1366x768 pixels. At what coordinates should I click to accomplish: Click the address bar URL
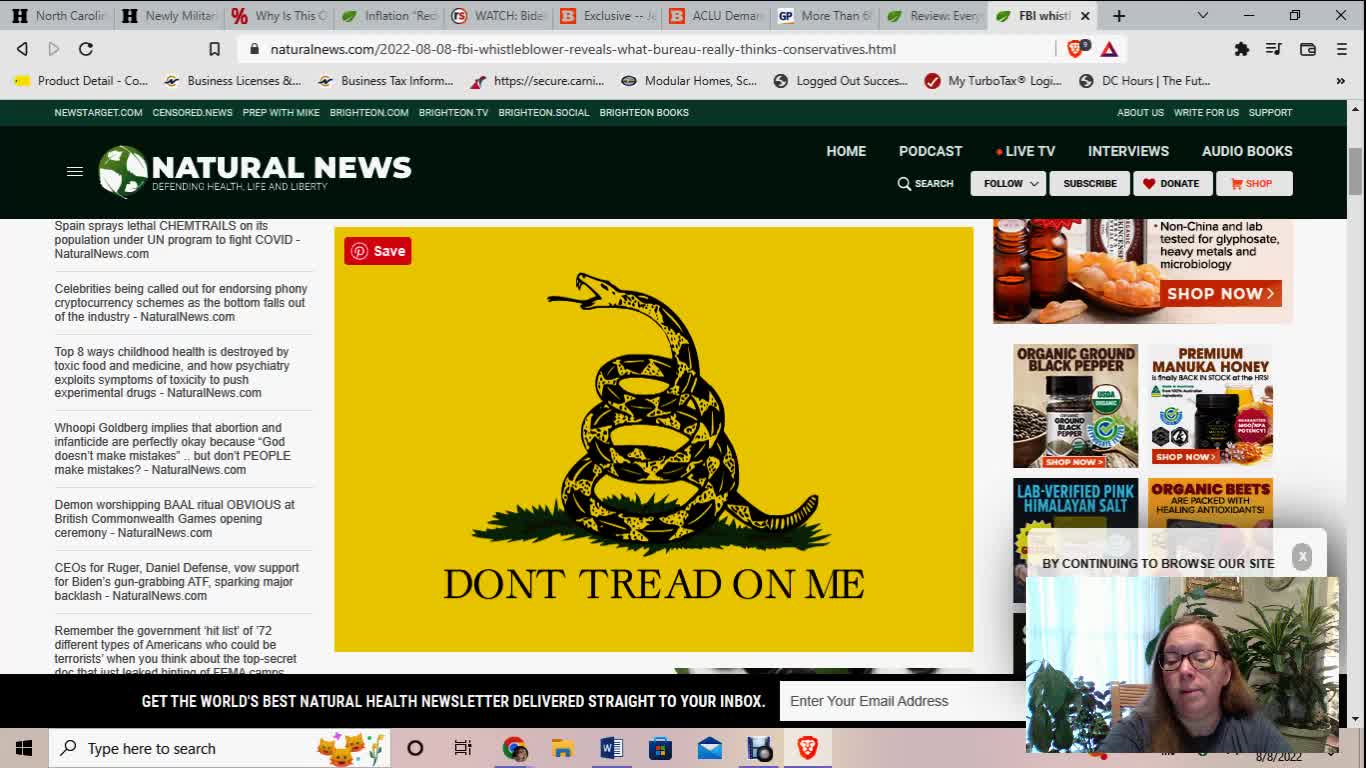pos(583,49)
